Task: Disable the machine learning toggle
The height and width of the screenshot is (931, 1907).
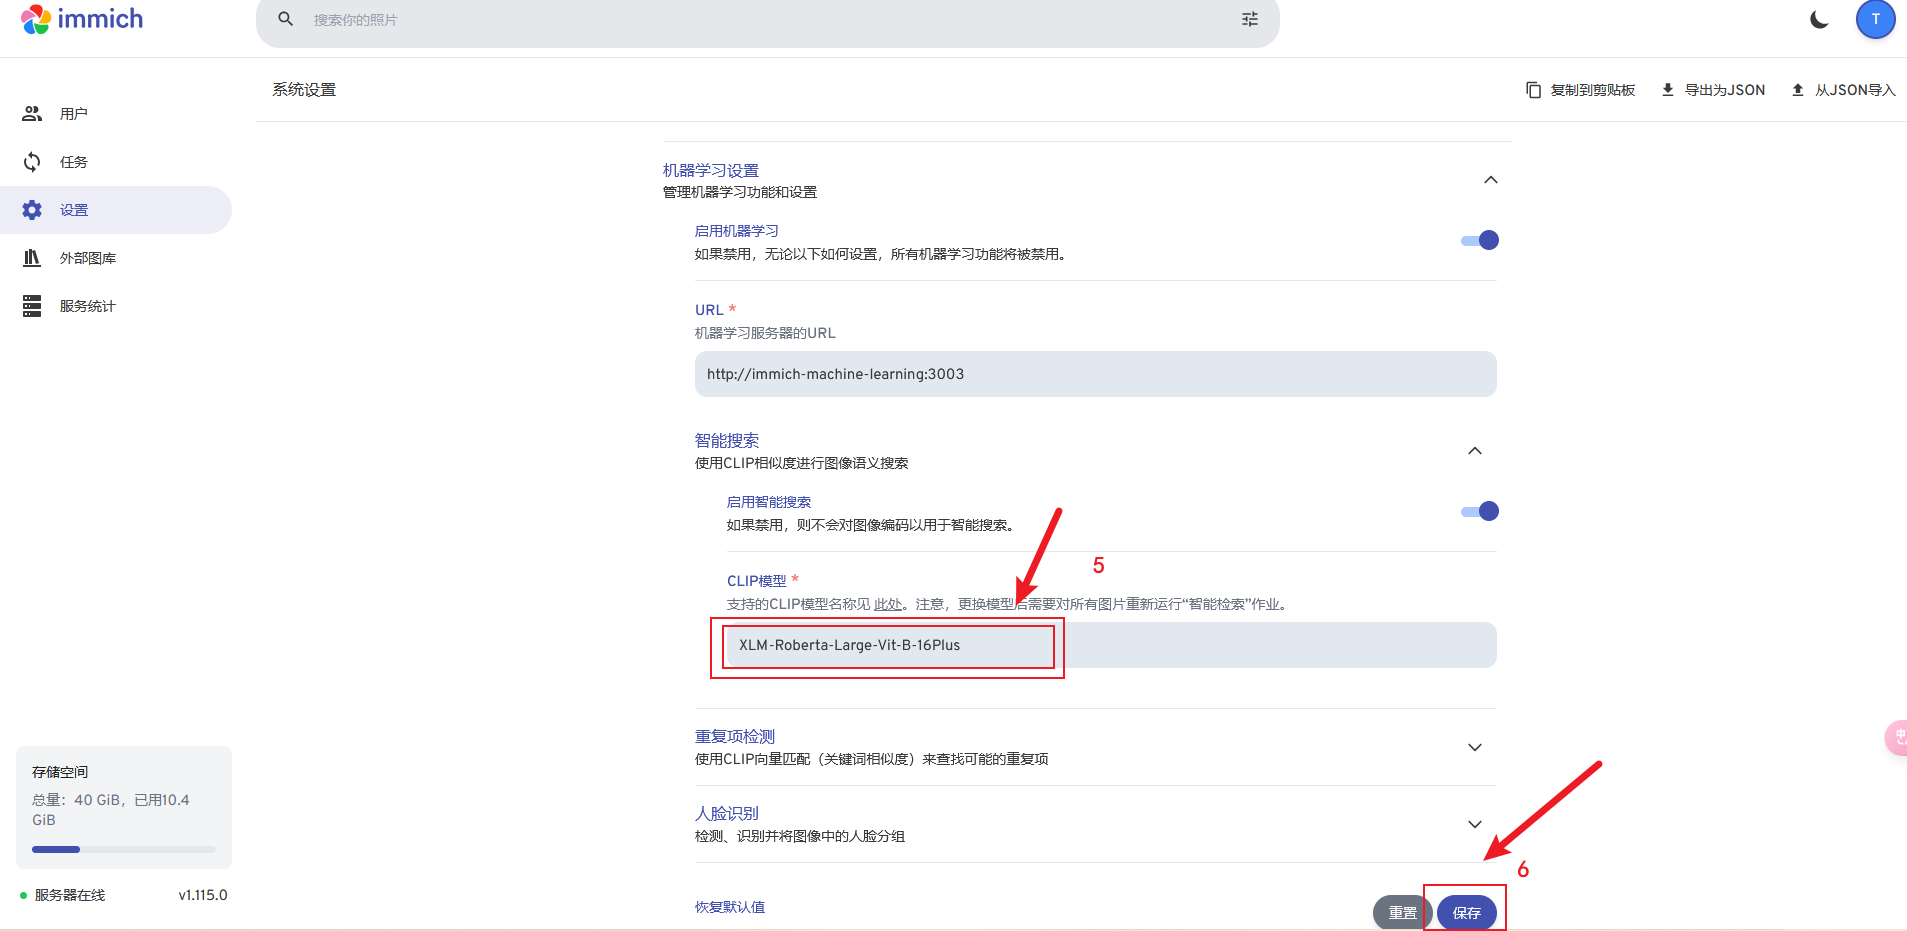Action: coord(1480,240)
